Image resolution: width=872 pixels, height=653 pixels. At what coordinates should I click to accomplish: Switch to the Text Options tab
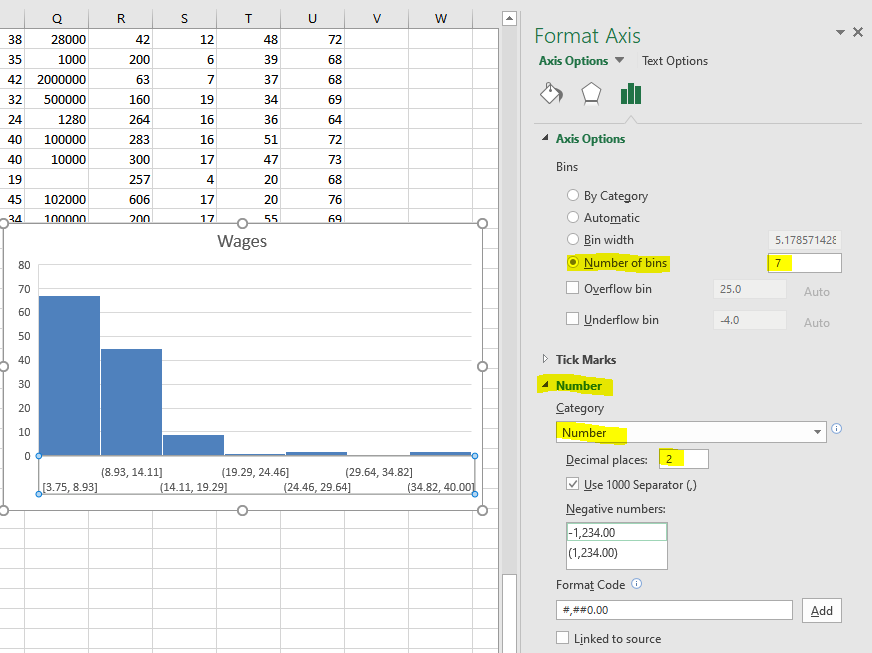click(x=674, y=61)
